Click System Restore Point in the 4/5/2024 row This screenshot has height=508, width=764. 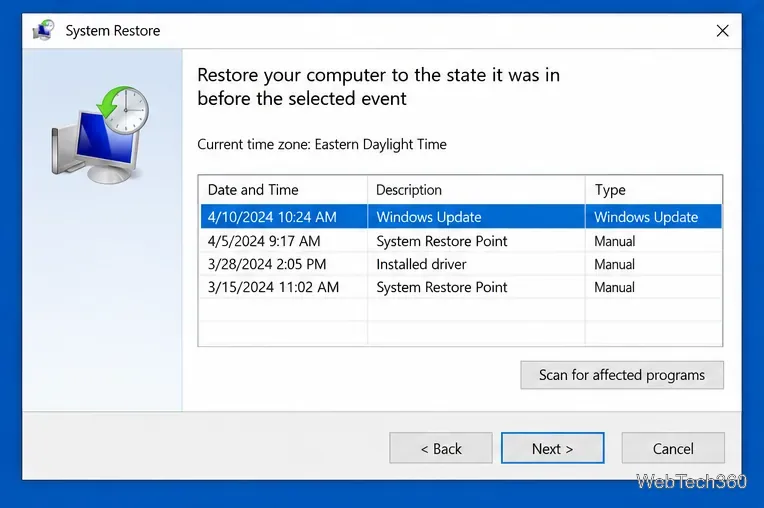[441, 241]
